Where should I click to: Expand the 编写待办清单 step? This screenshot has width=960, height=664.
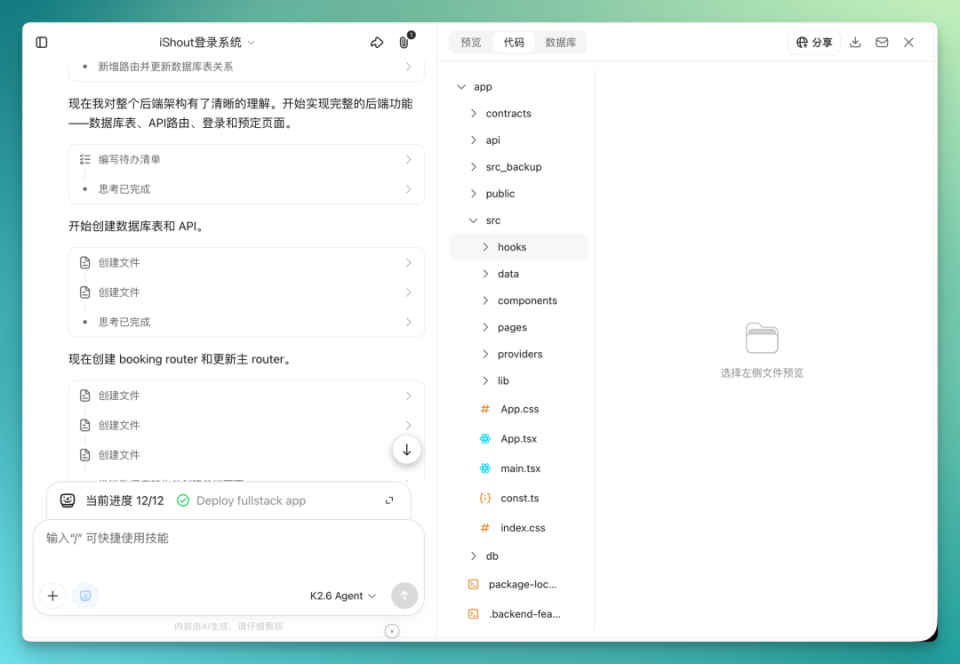(x=246, y=160)
